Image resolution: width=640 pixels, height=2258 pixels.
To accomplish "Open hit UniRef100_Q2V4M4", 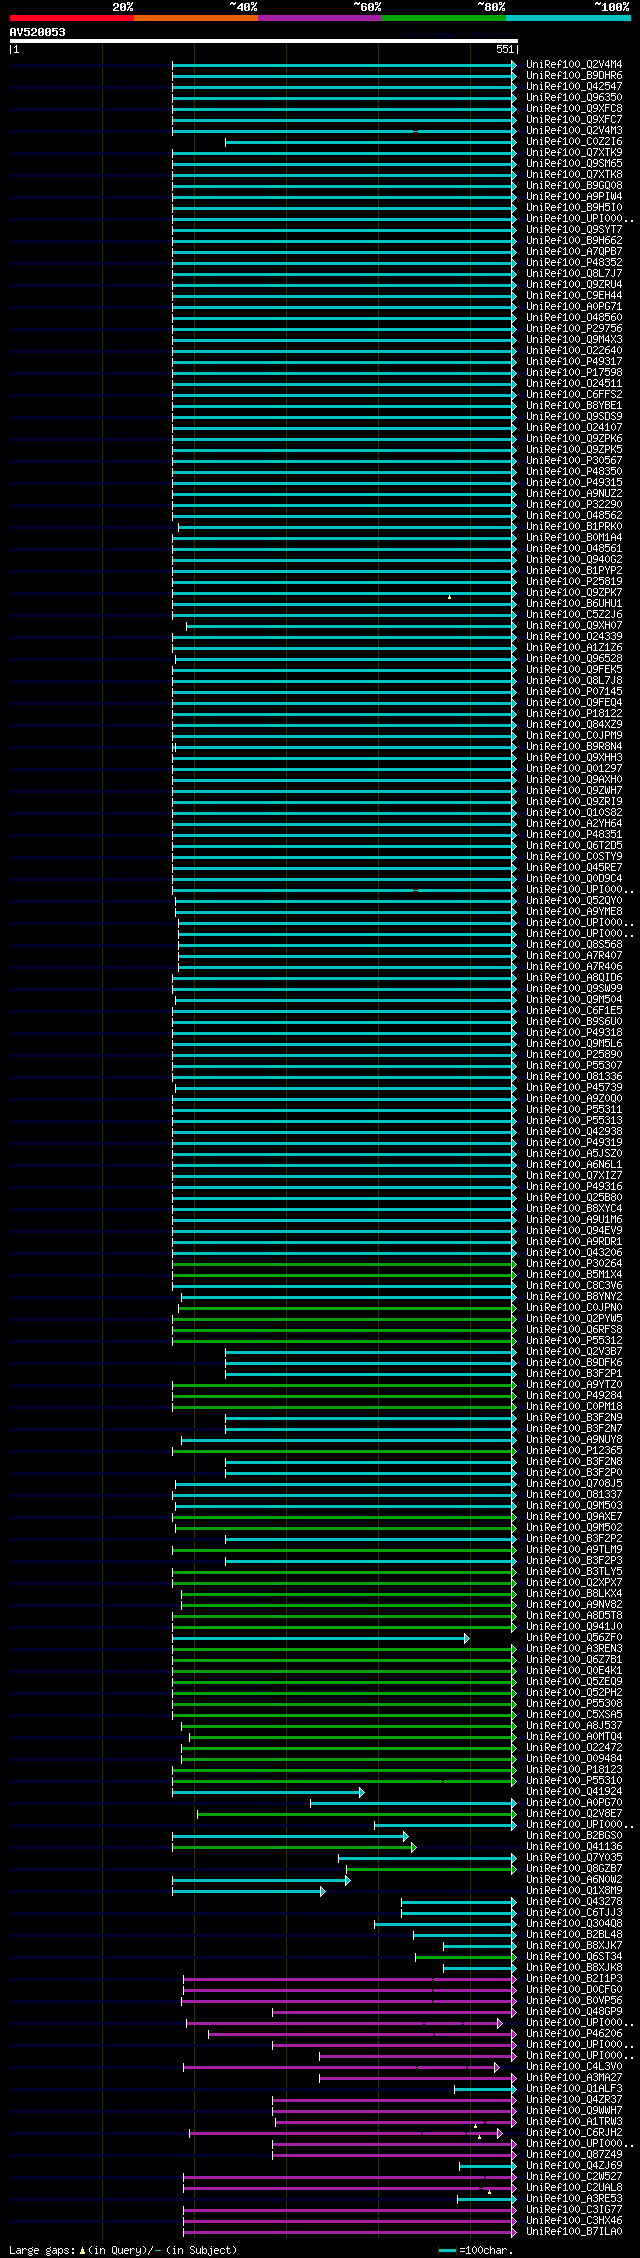I will pos(574,64).
